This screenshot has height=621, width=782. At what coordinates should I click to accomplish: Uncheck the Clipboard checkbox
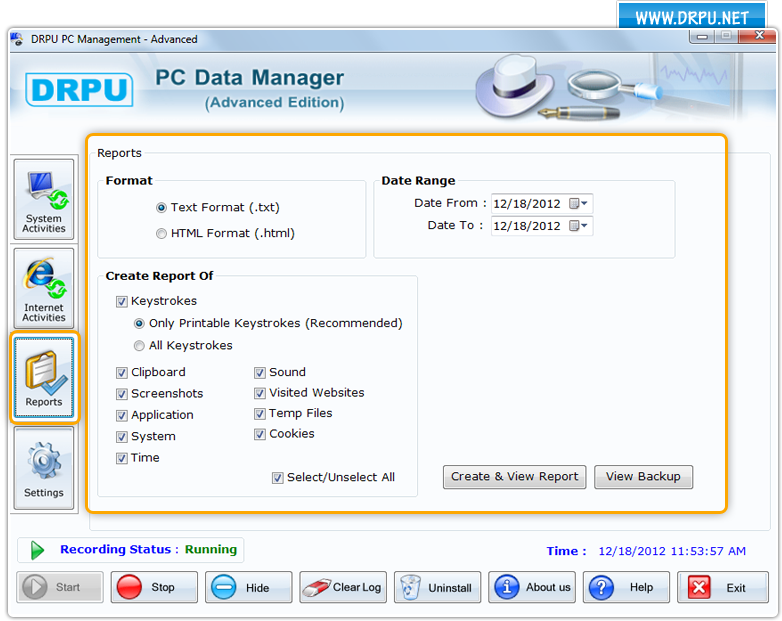[122, 373]
